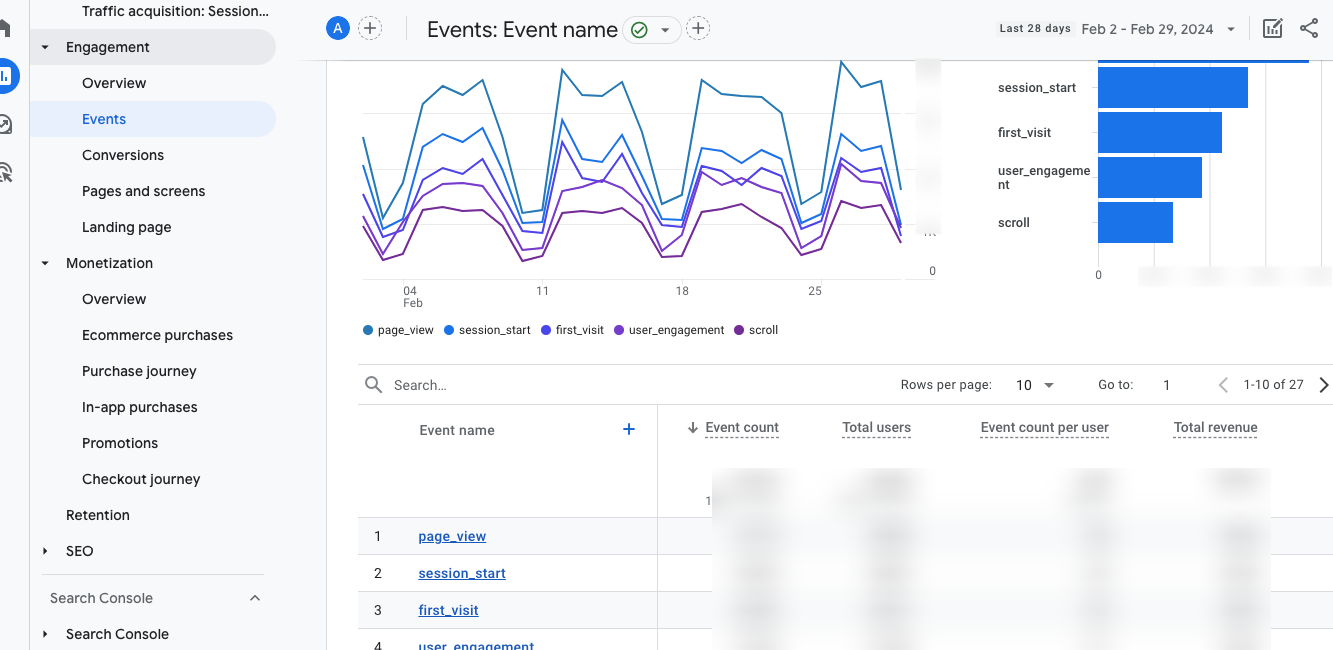The height and width of the screenshot is (650, 1333).
Task: Click the session_start bar in bar chart
Action: 1173,87
